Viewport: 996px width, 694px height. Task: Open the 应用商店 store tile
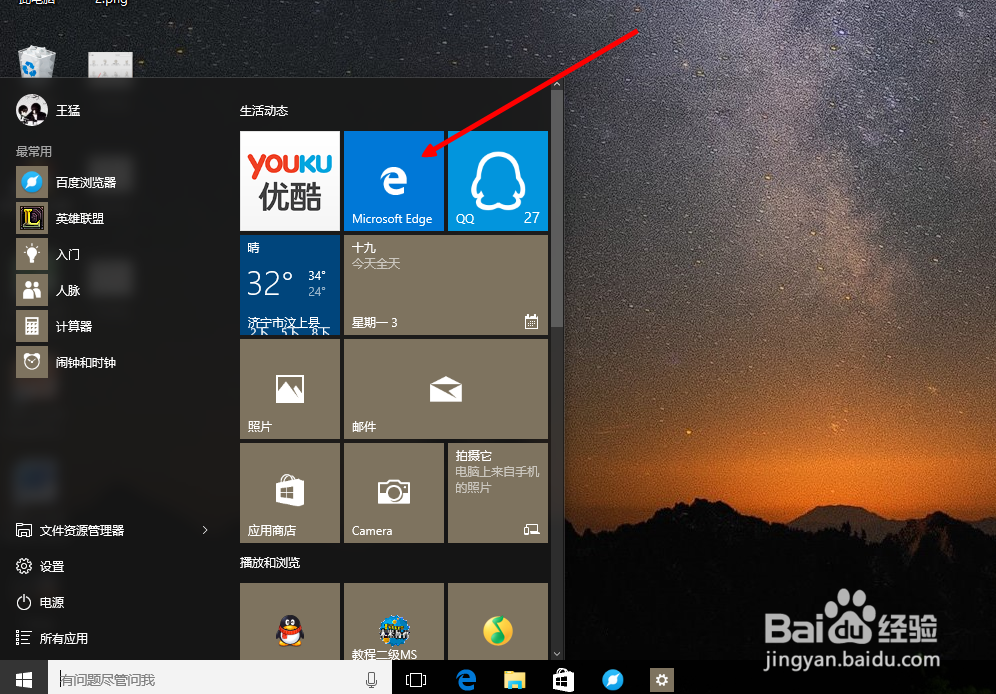pos(290,493)
